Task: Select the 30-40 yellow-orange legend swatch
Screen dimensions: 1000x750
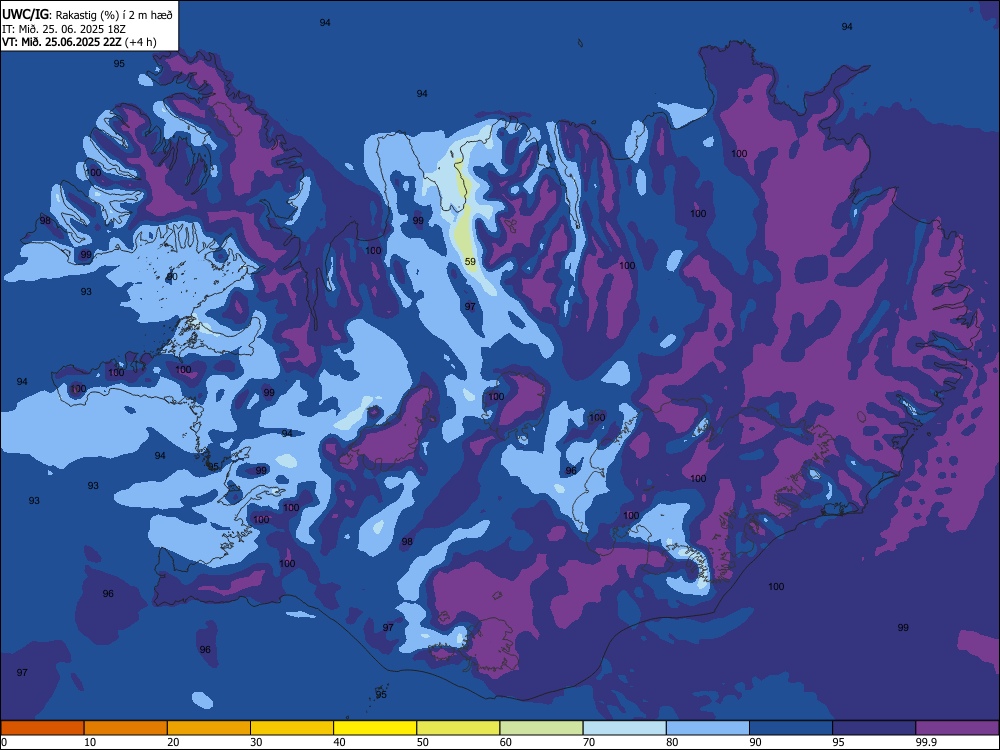Action: click(x=292, y=728)
